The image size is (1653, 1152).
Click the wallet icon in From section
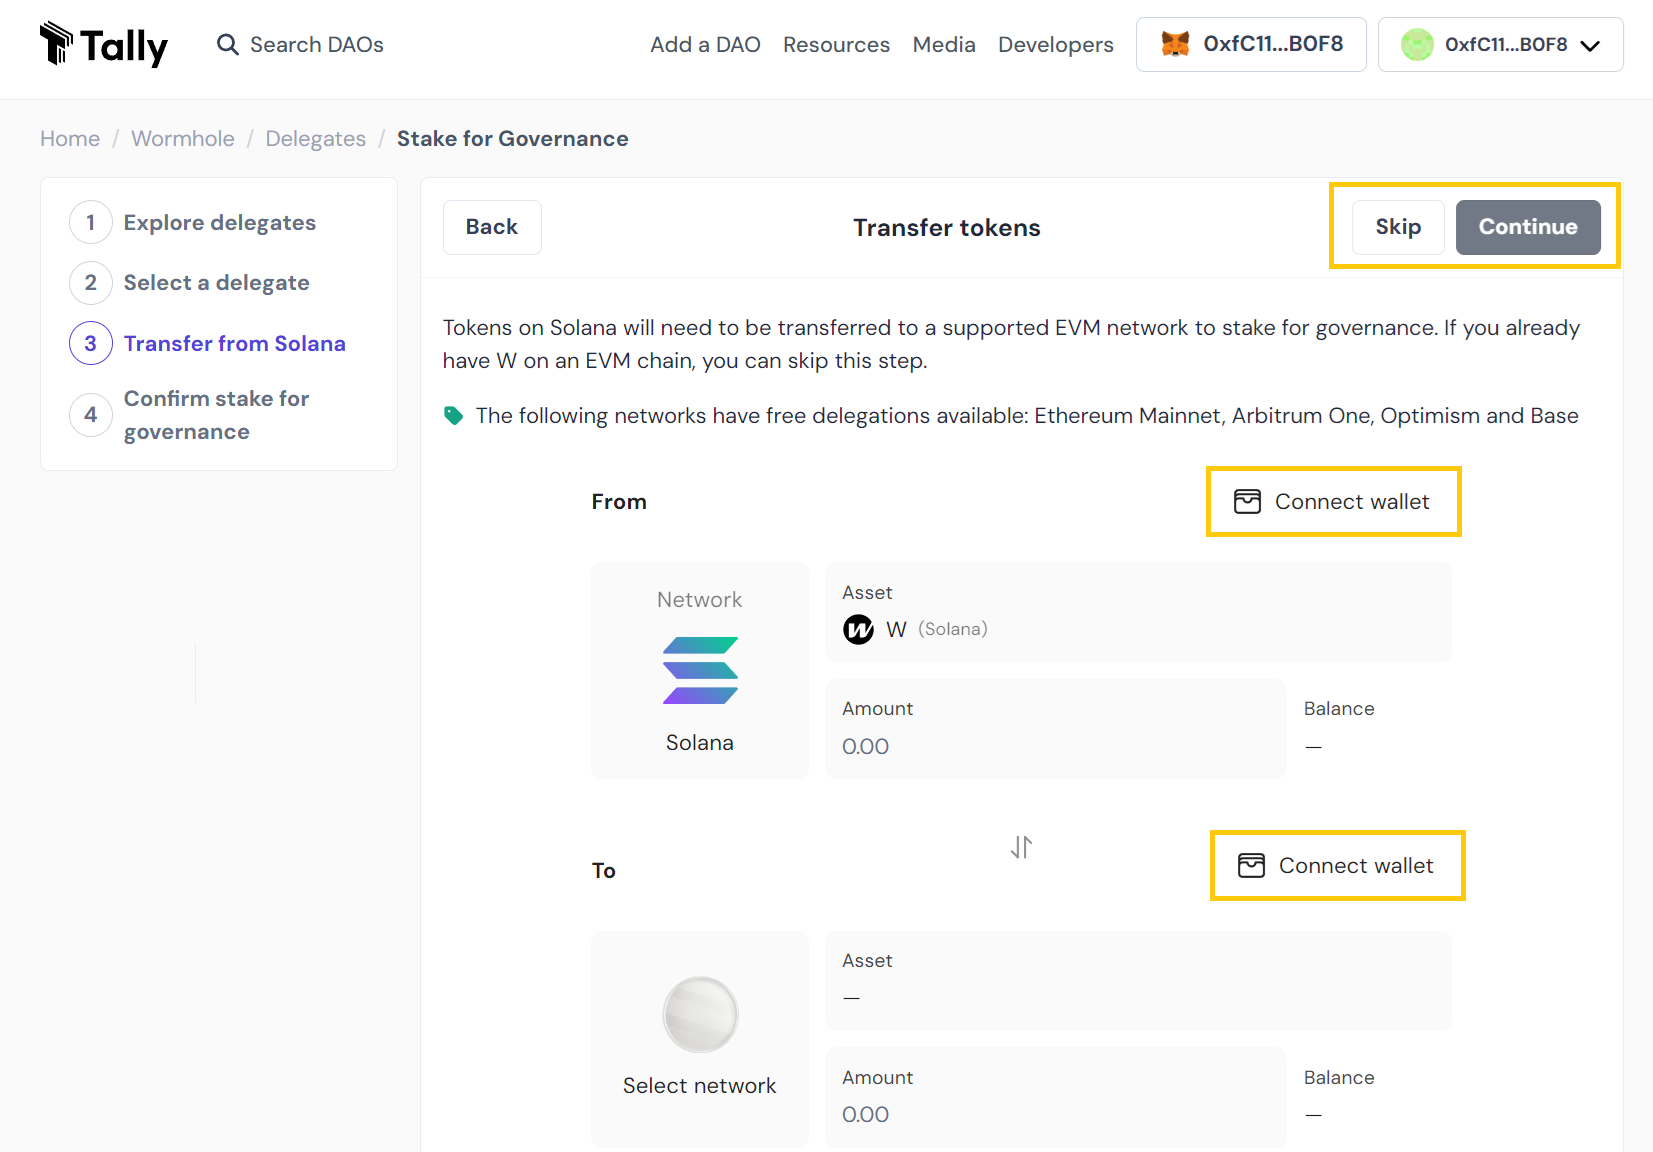pyautogui.click(x=1247, y=502)
